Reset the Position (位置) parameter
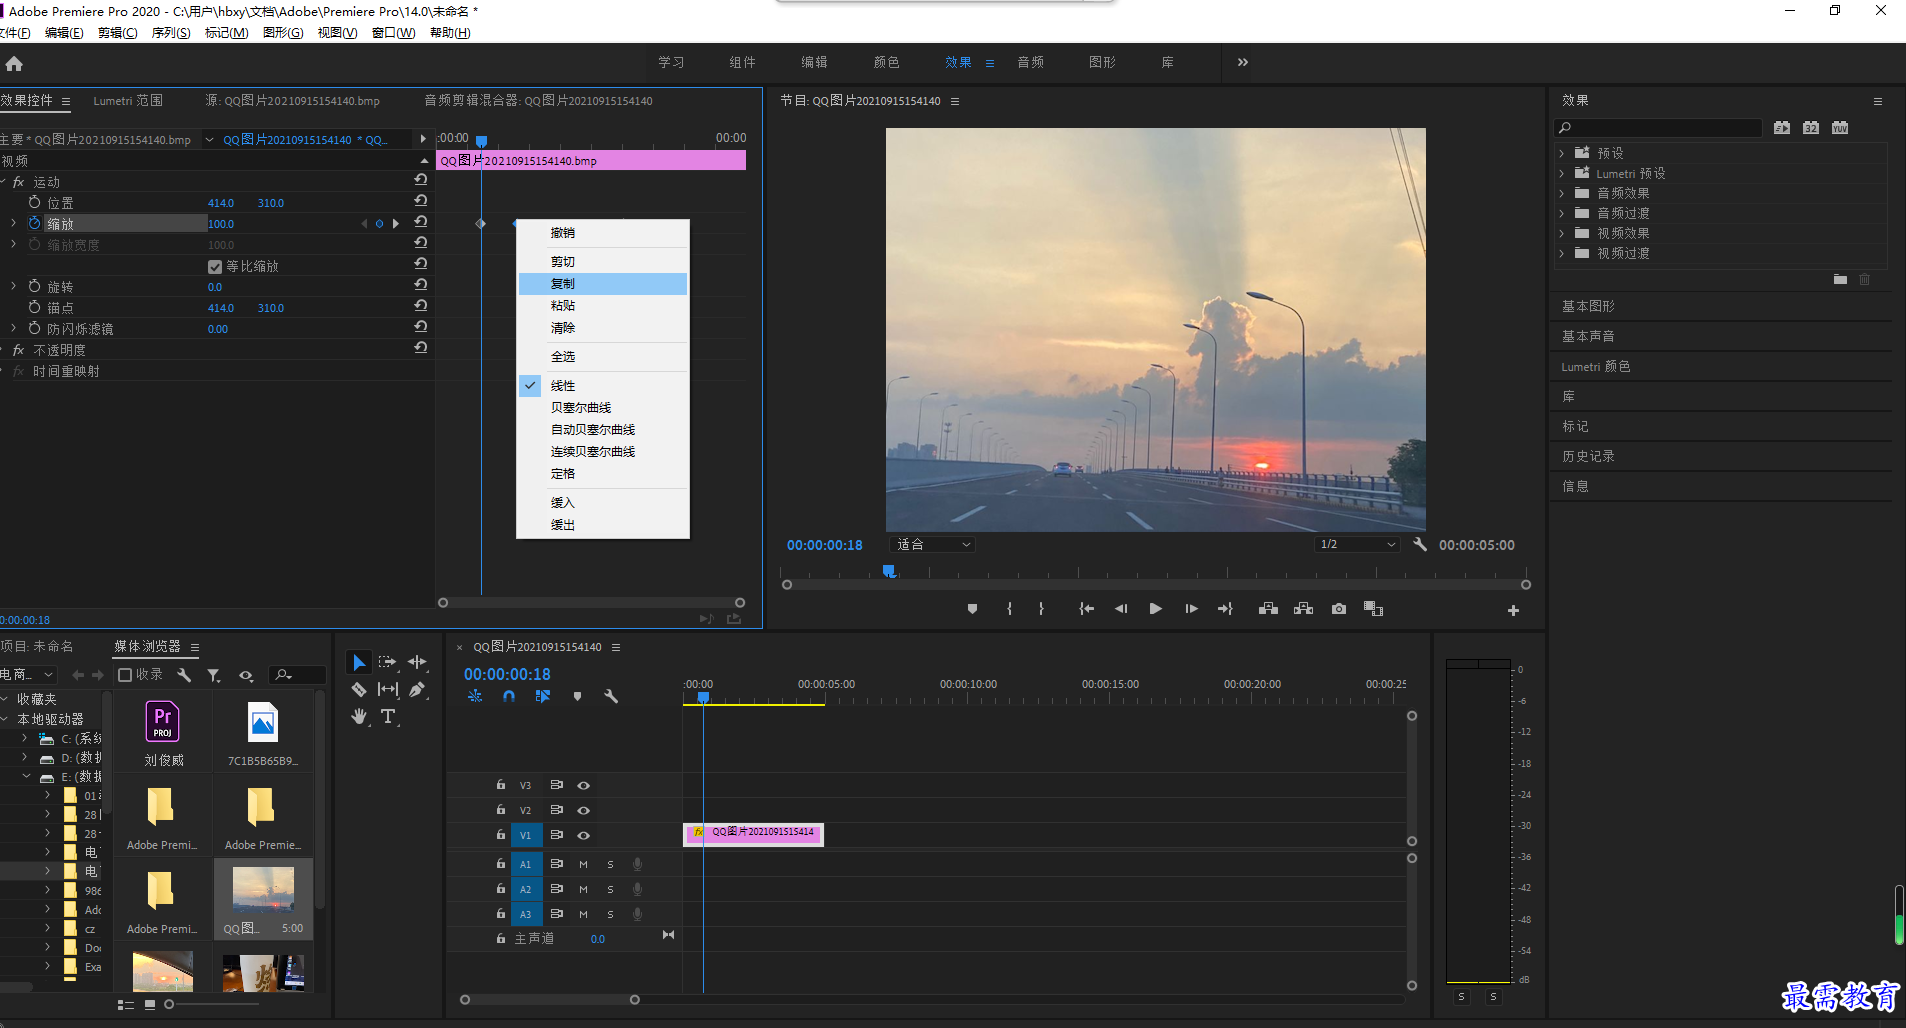 pyautogui.click(x=421, y=202)
